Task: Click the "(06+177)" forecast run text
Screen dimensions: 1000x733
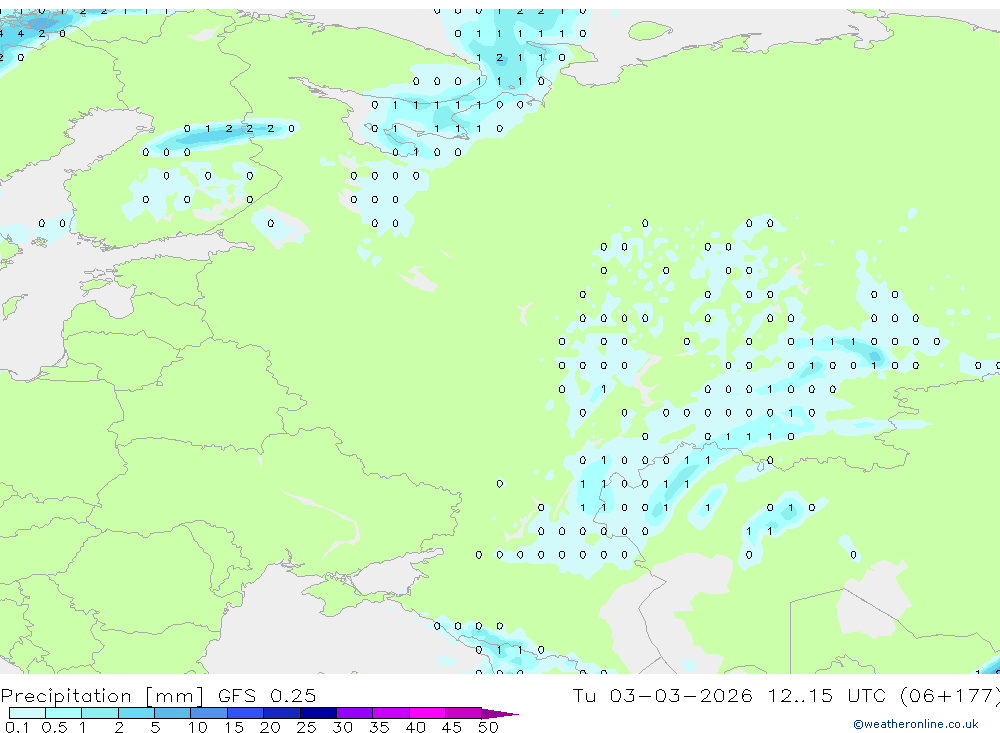Action: point(950,695)
